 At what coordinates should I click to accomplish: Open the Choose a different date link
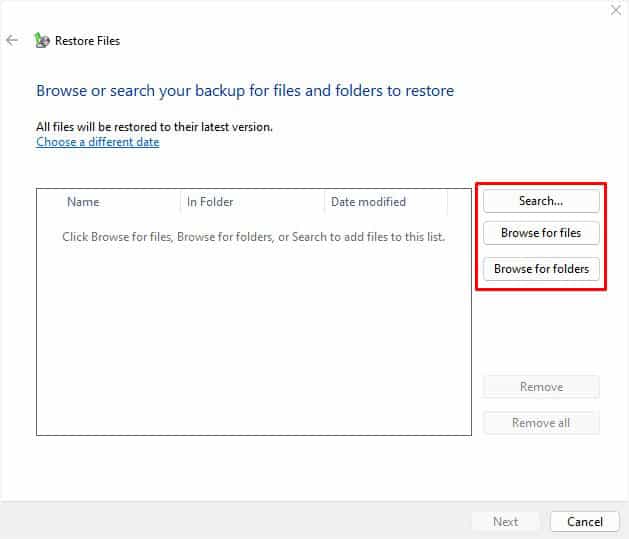pos(98,142)
